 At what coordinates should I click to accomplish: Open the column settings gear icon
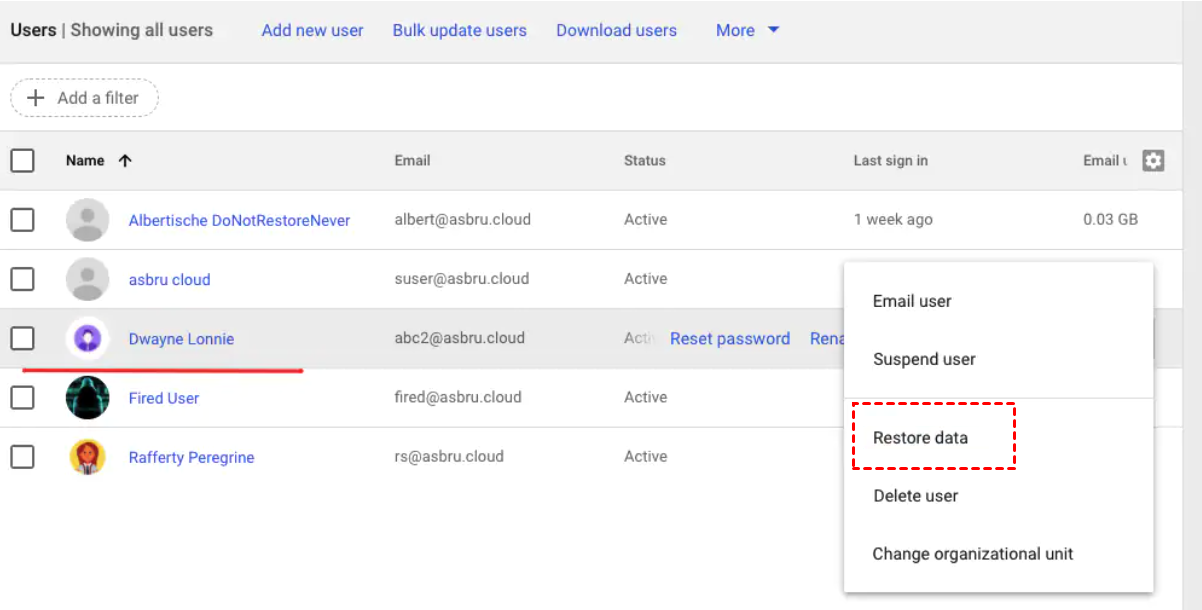pos(1153,160)
